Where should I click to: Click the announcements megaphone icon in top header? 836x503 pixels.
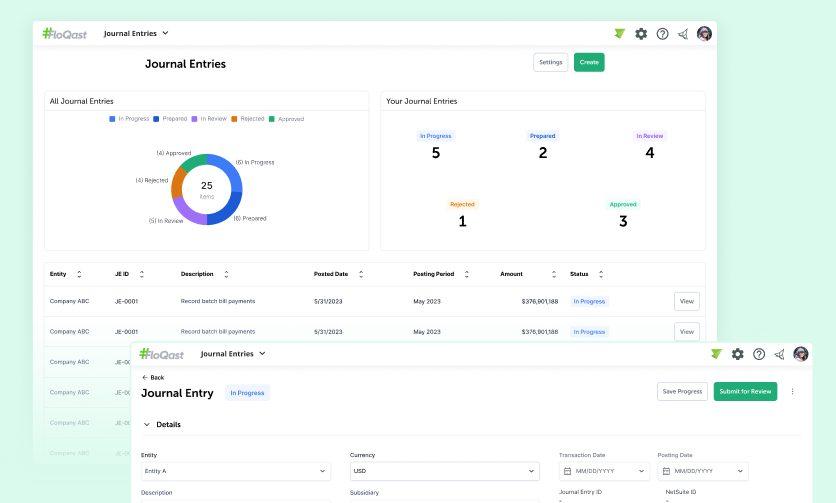point(683,34)
